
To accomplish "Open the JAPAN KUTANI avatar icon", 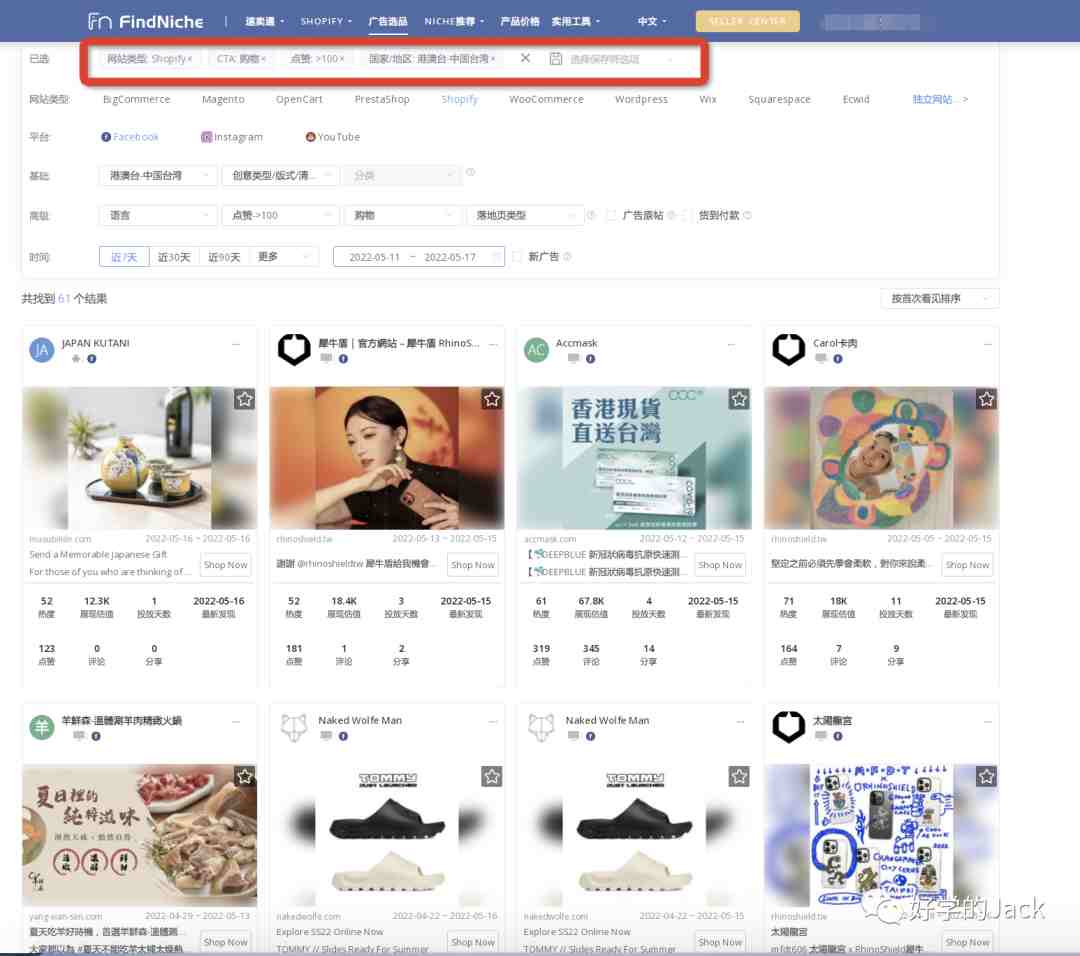I will point(41,350).
